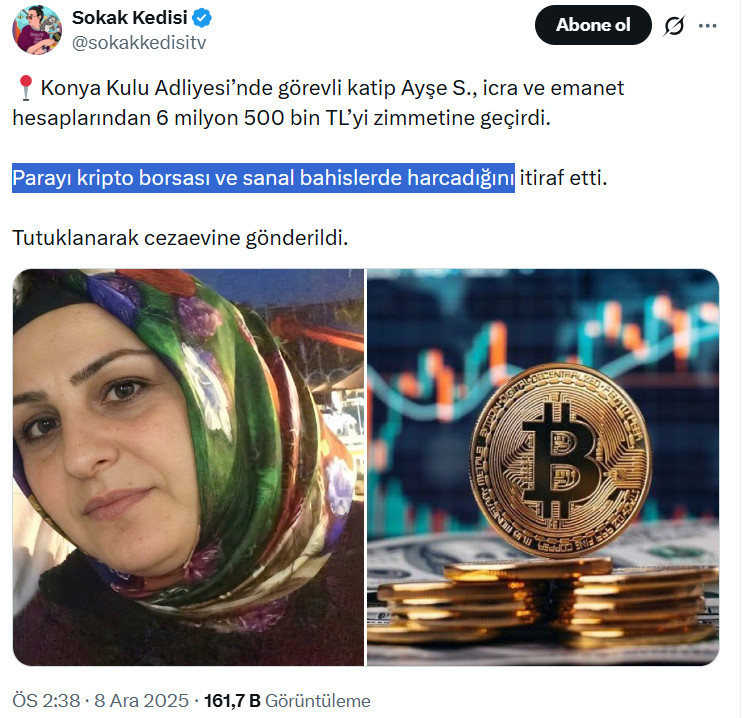The width and height of the screenshot is (742, 718).
Task: Subscribe using the Abone ol button
Action: 593,25
